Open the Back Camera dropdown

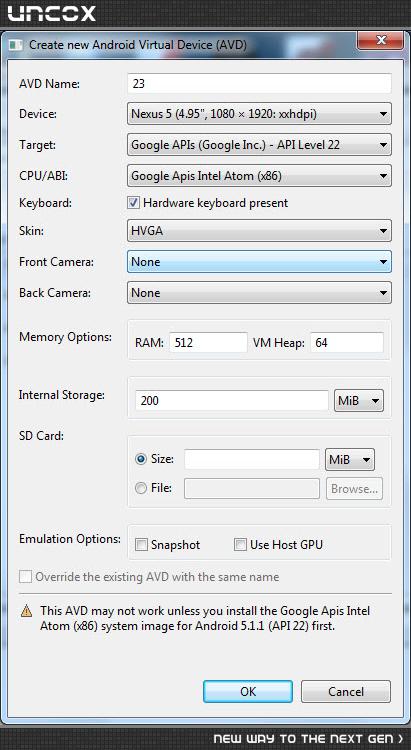coord(259,293)
